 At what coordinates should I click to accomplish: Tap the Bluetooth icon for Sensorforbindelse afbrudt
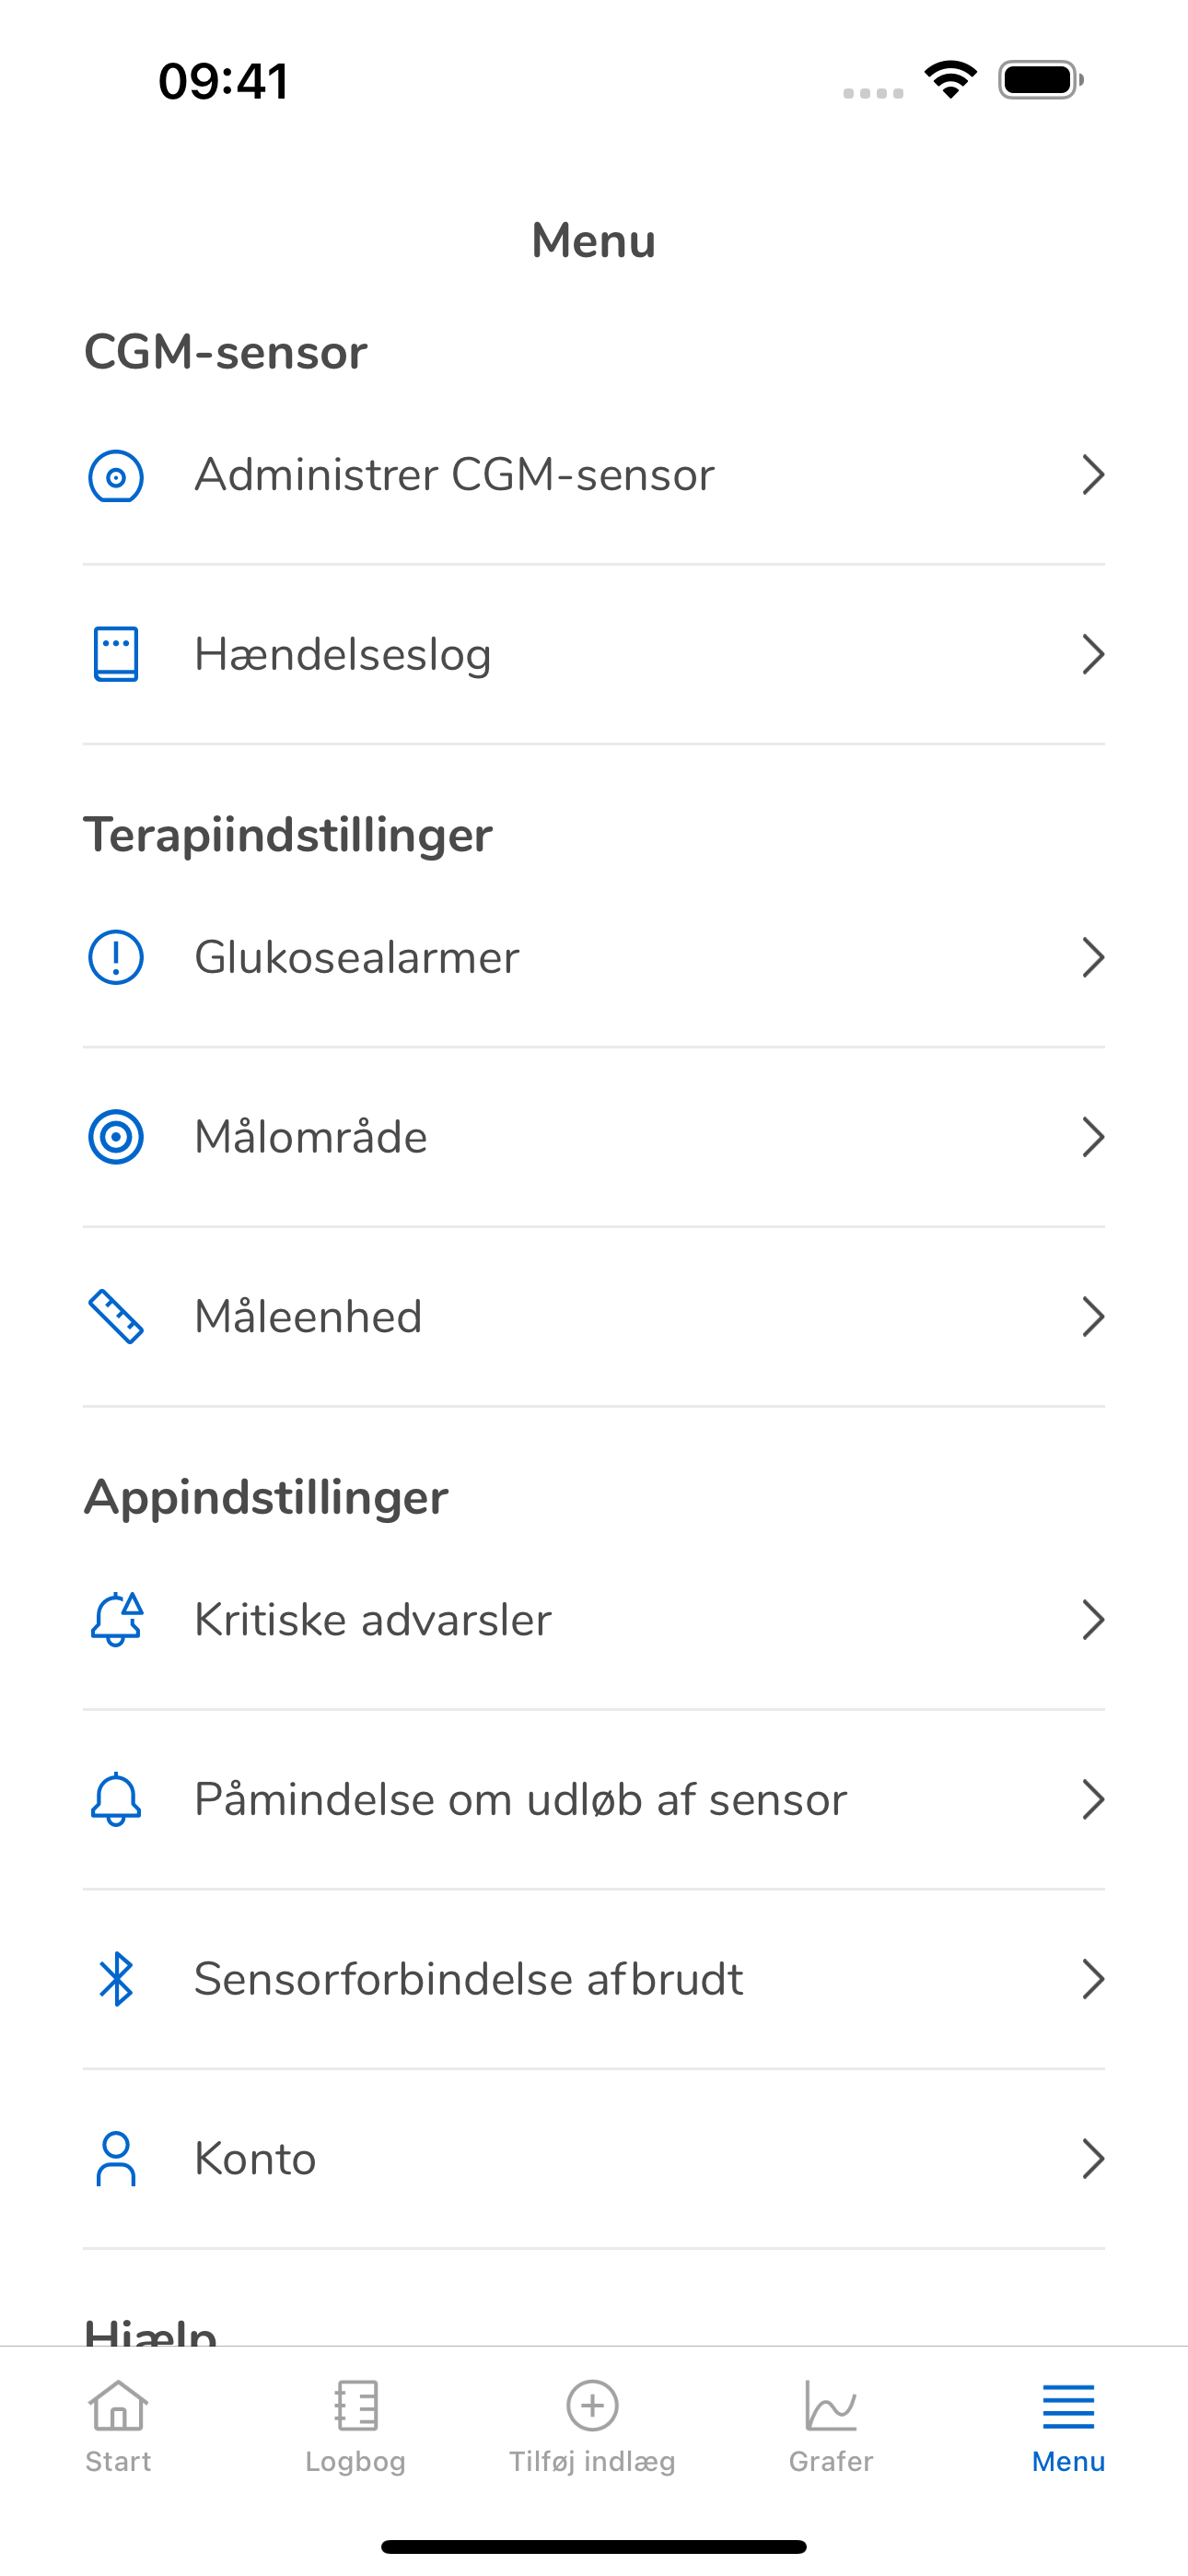pos(116,1979)
